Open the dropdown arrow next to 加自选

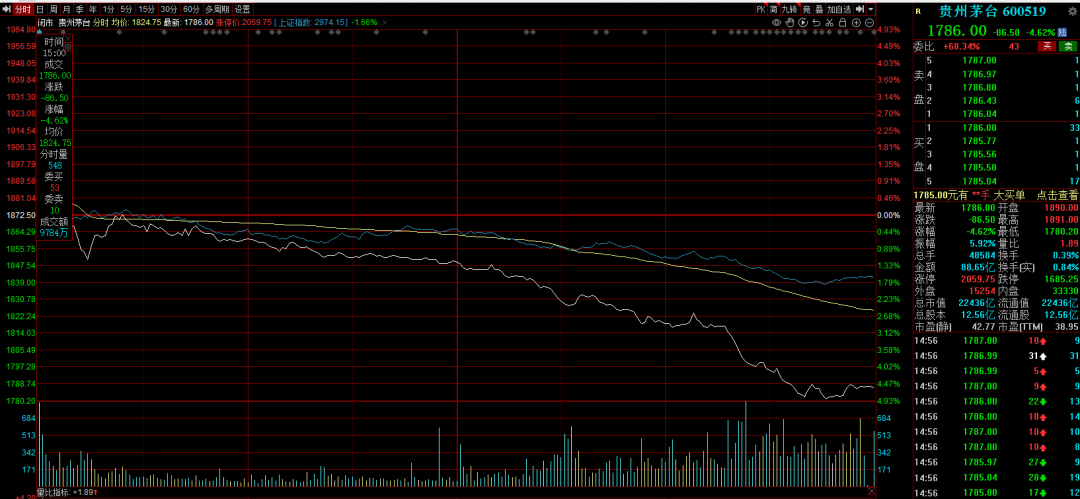871,9
